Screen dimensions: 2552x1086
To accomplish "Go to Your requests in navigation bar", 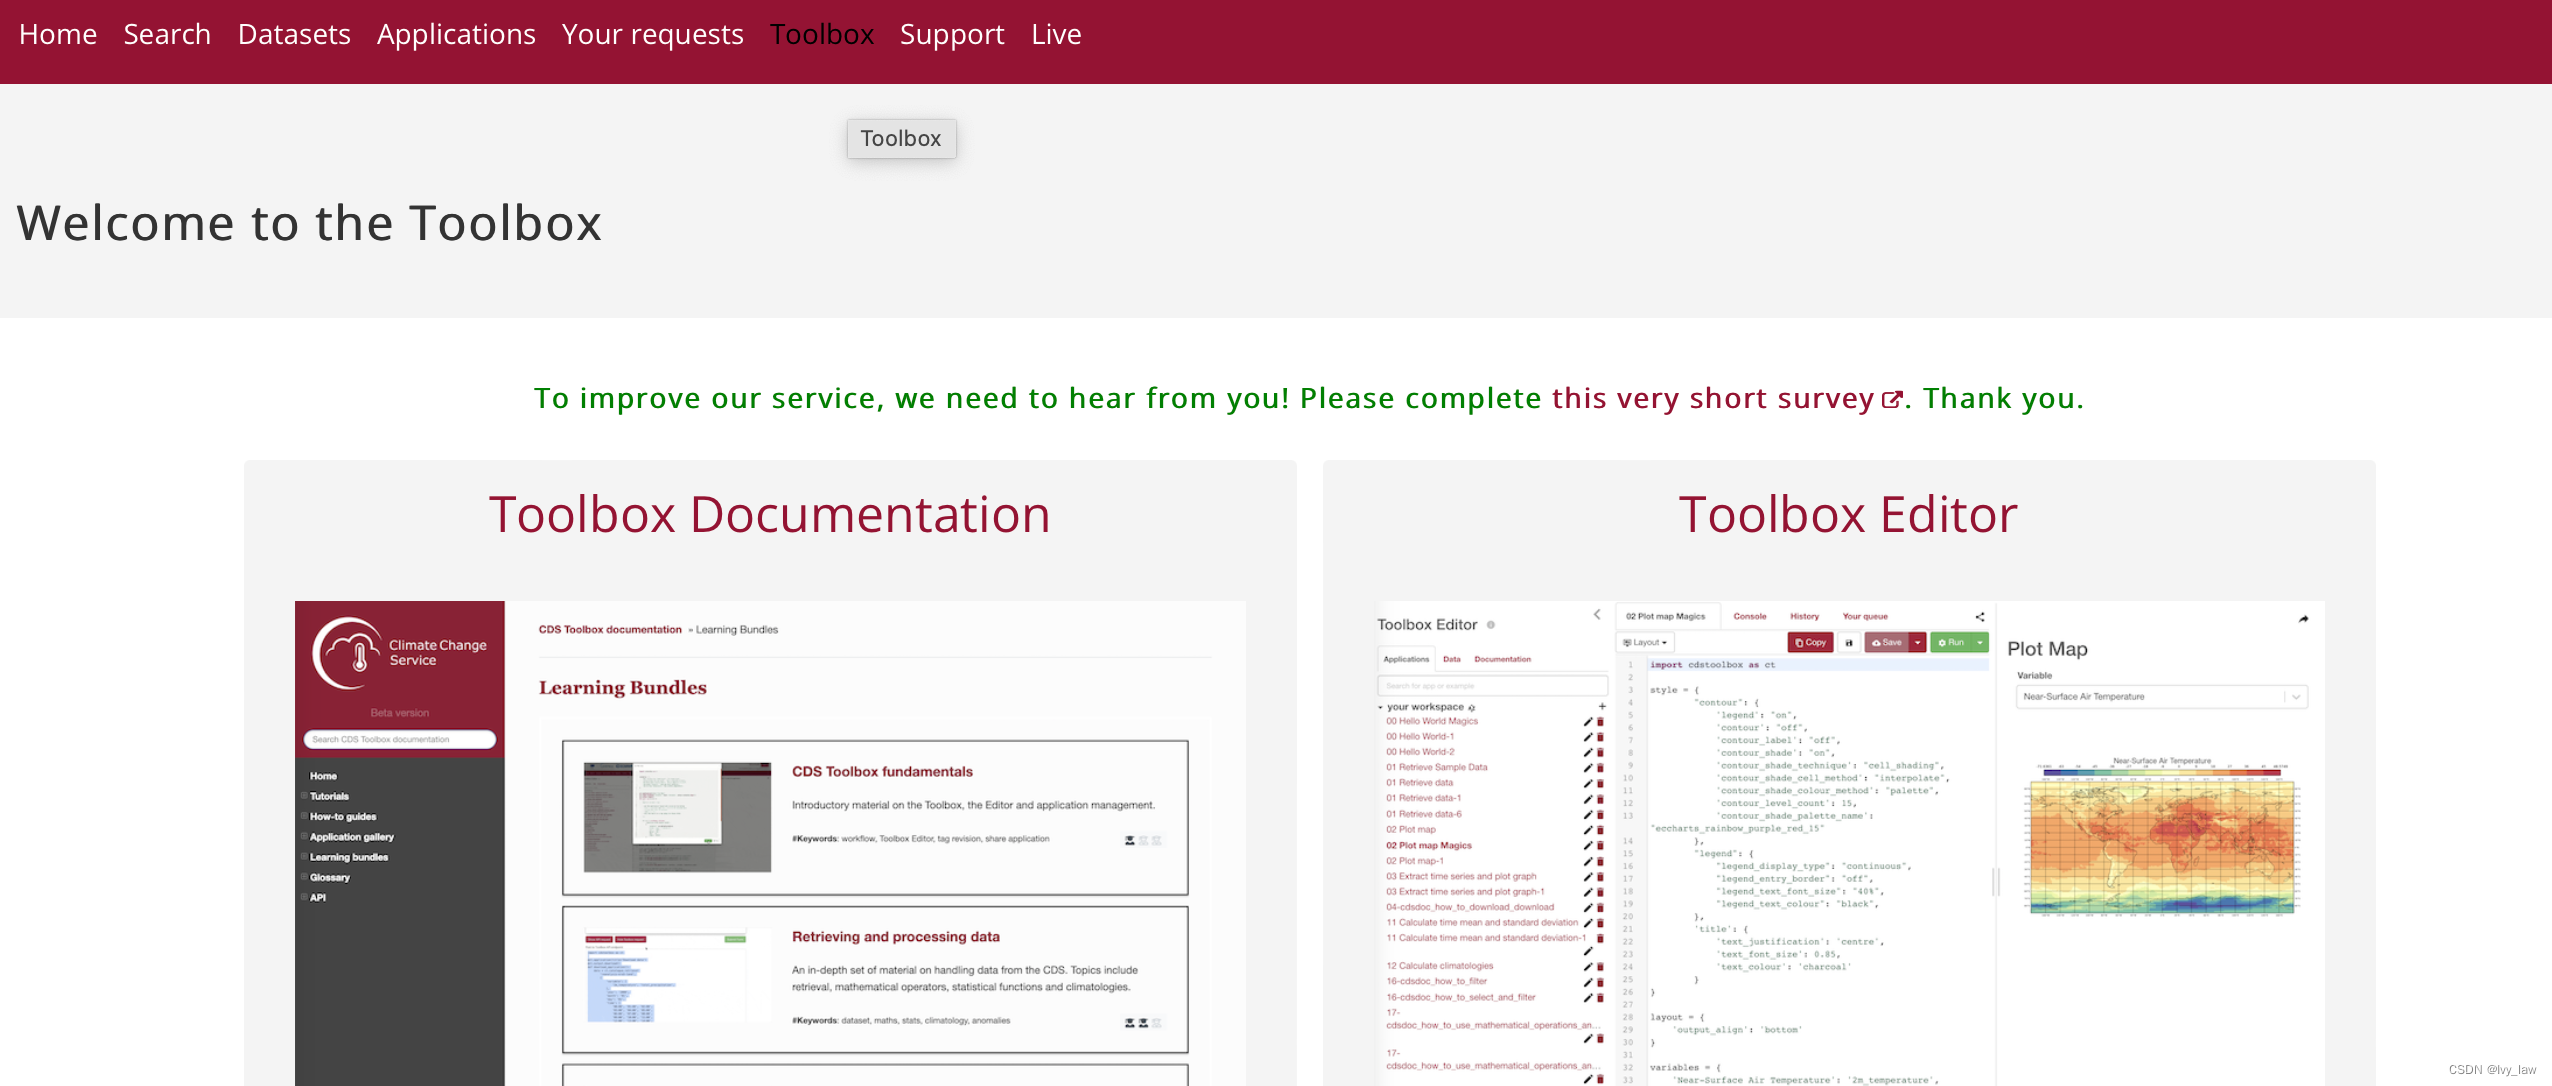I will [652, 35].
